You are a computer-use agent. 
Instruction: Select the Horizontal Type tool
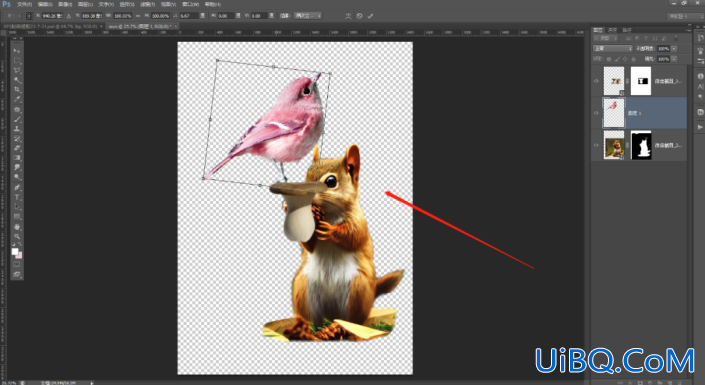17,197
